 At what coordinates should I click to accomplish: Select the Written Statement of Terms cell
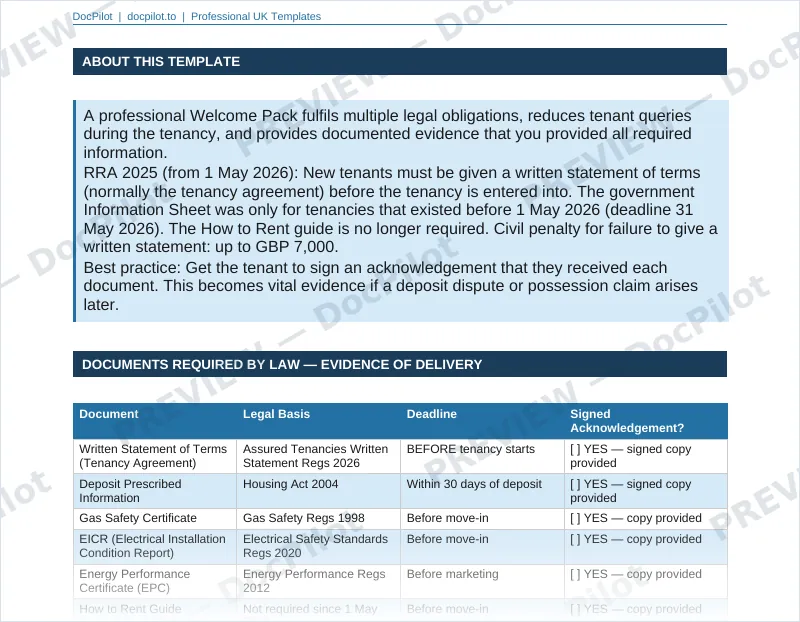coord(155,456)
